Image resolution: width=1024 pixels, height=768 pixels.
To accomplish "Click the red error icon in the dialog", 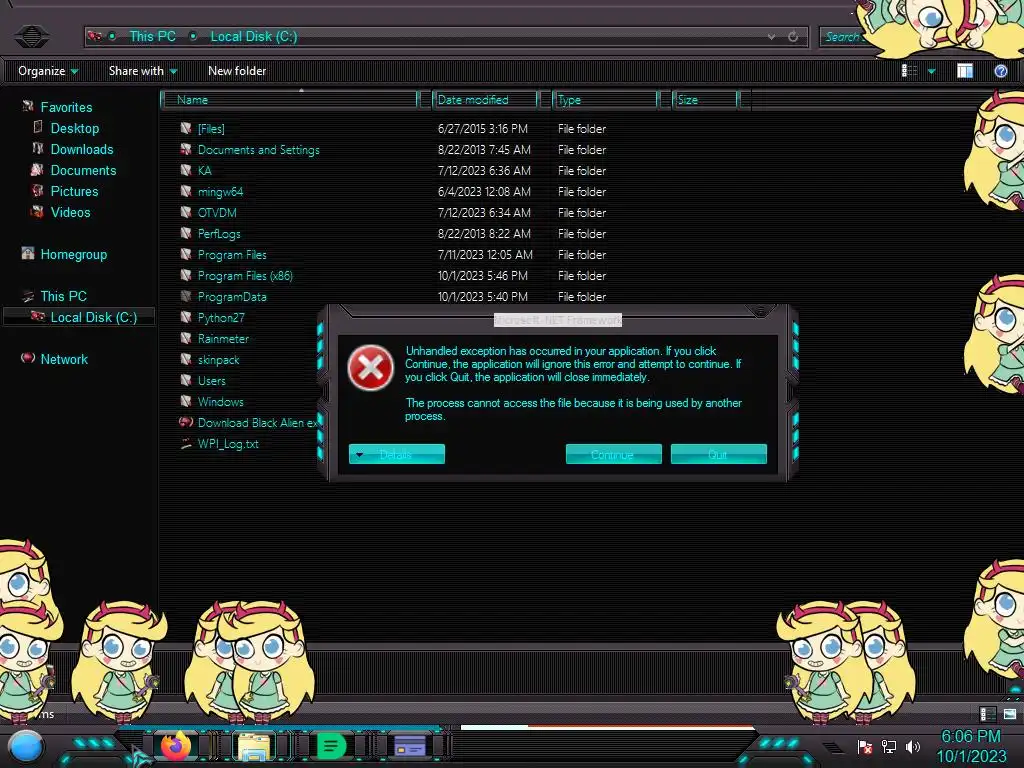I will click(x=370, y=368).
